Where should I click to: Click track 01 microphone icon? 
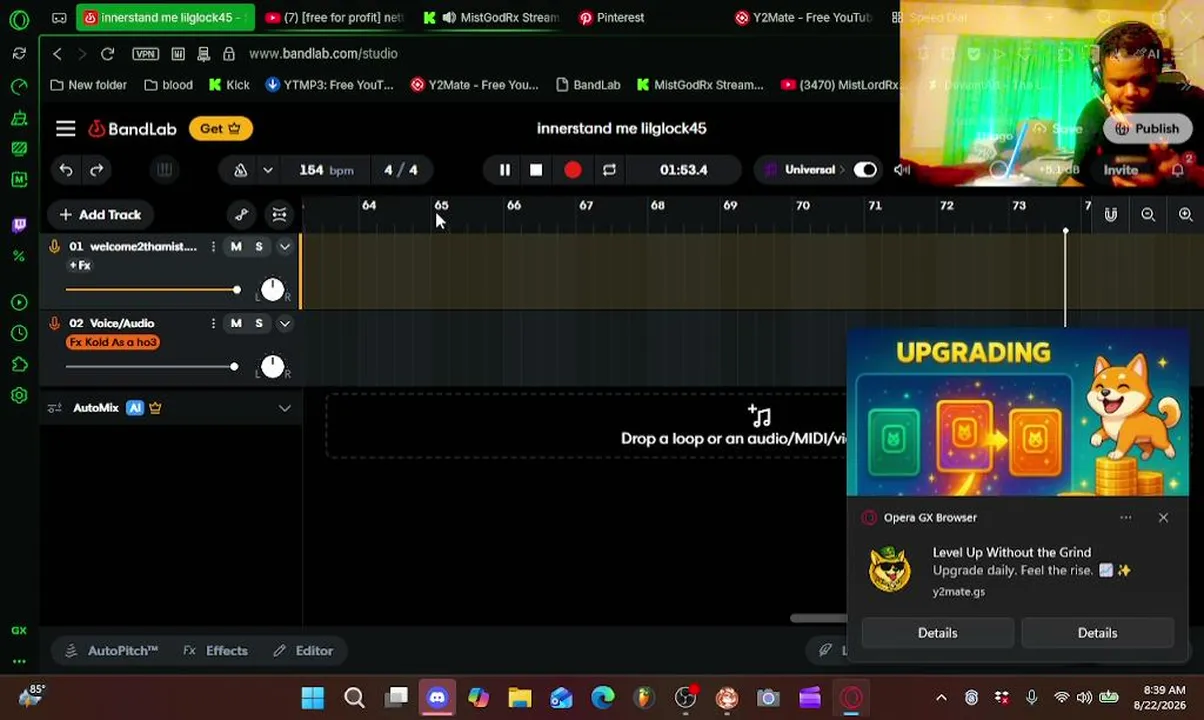click(x=55, y=247)
